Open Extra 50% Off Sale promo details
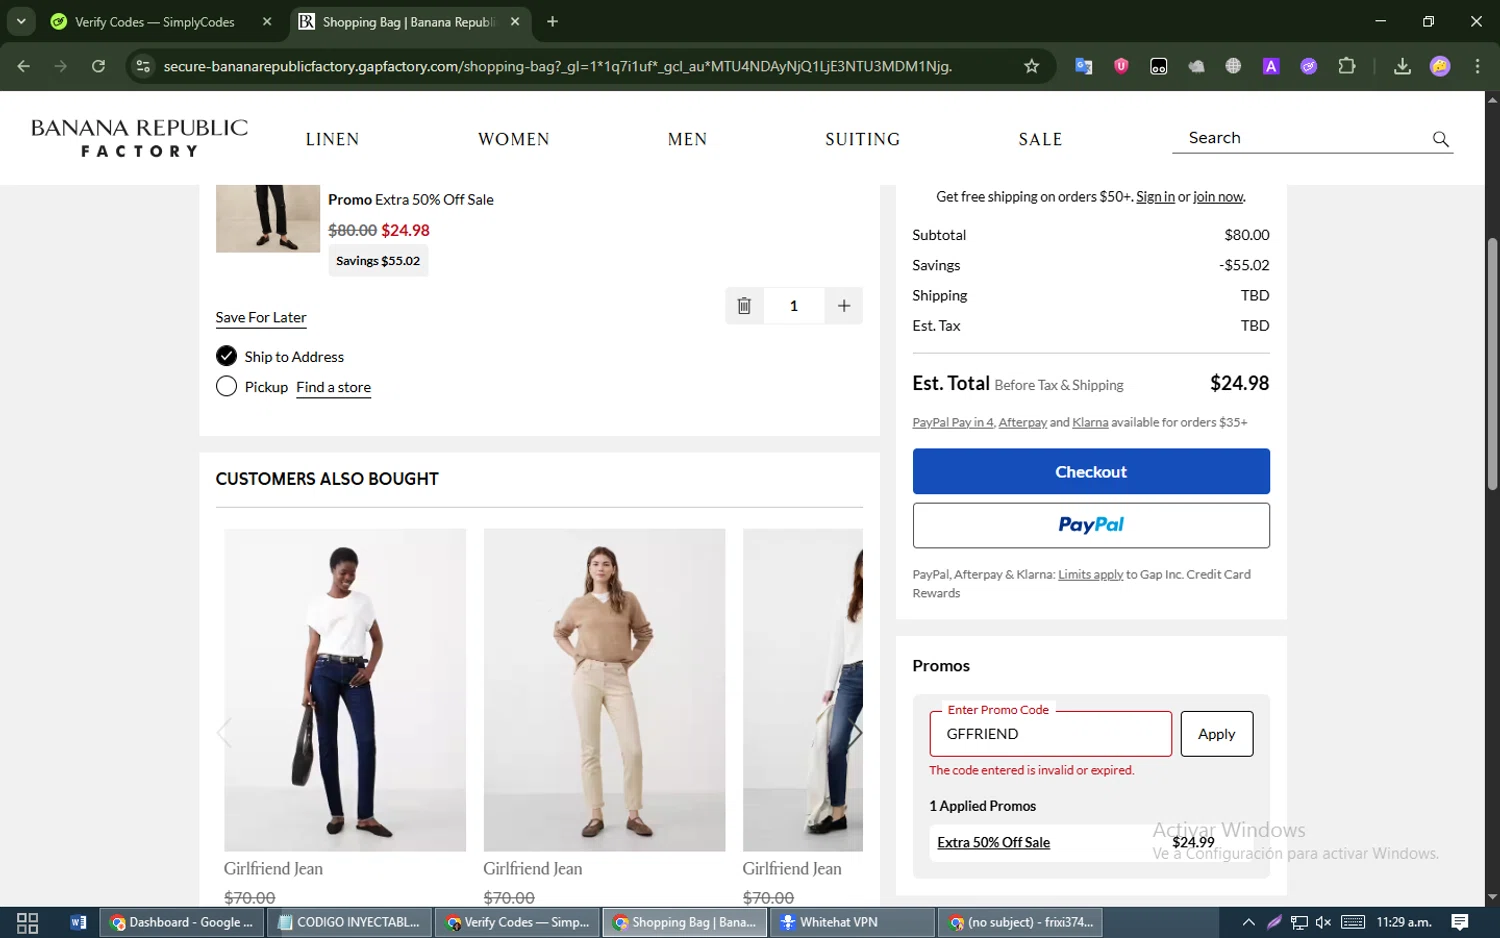Viewport: 1500px width, 938px height. pyautogui.click(x=993, y=842)
